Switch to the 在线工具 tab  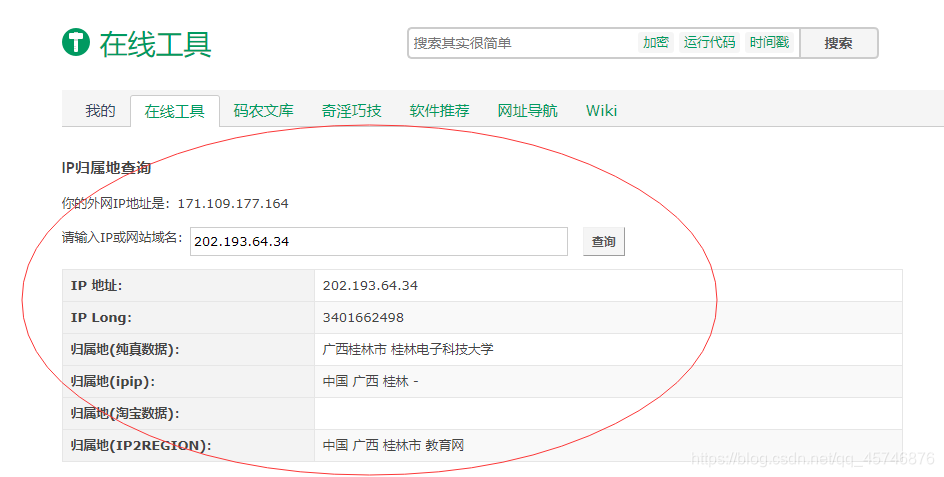pos(175,111)
